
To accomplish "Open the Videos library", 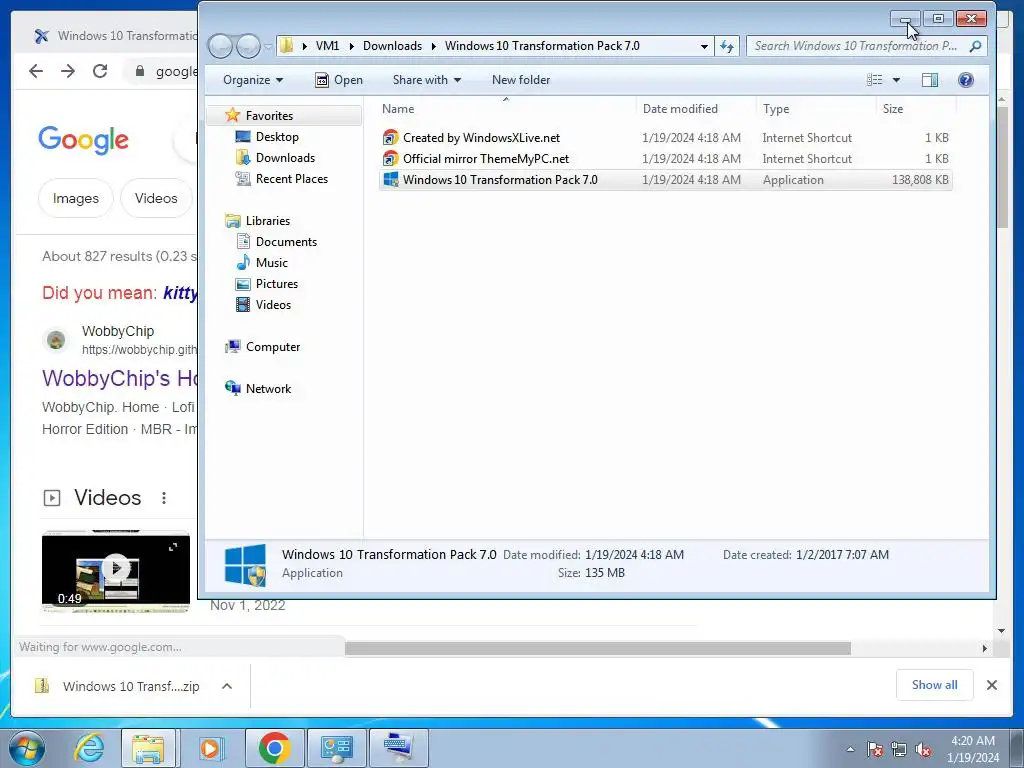I will click(273, 304).
